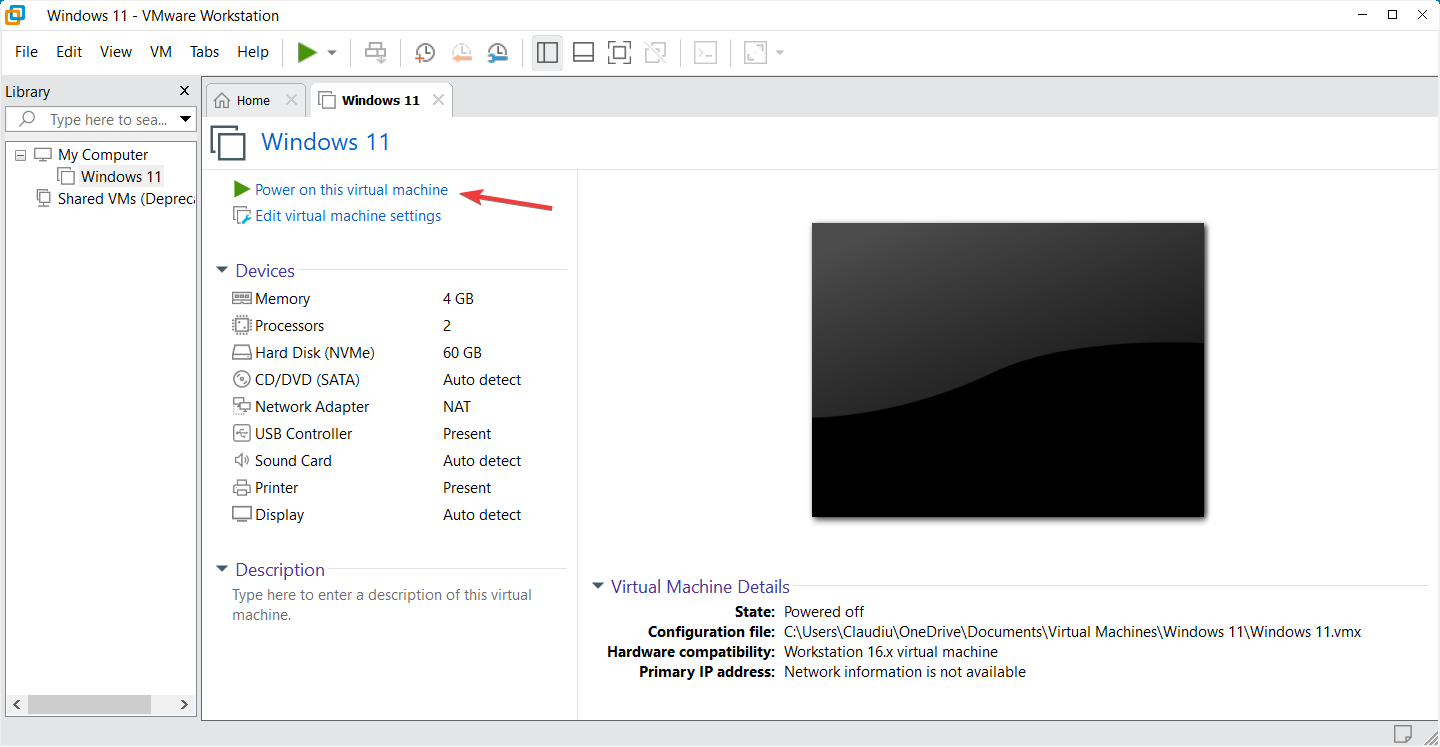
Task: Open the snapshot manager wrench icon
Action: [x=497, y=52]
